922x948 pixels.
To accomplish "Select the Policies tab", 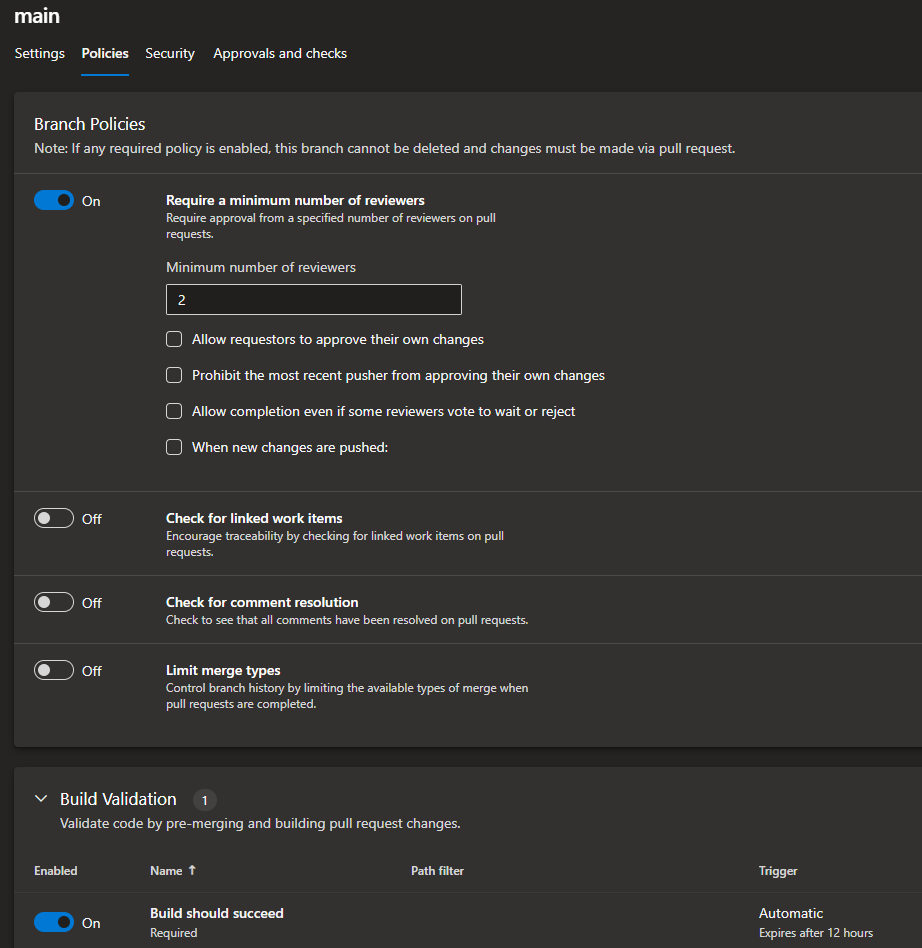I will (x=105, y=54).
